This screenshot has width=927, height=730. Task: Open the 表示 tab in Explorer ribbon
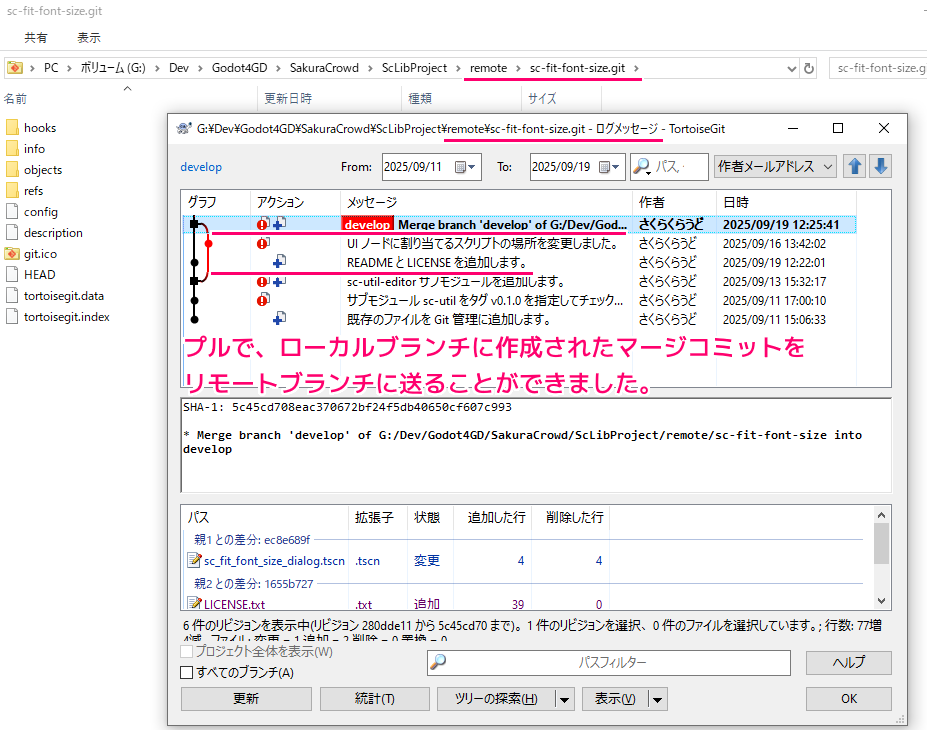[89, 38]
